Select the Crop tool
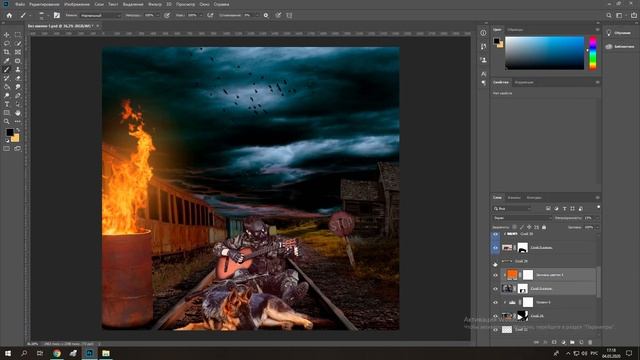This screenshot has width=640, height=360. point(7,52)
